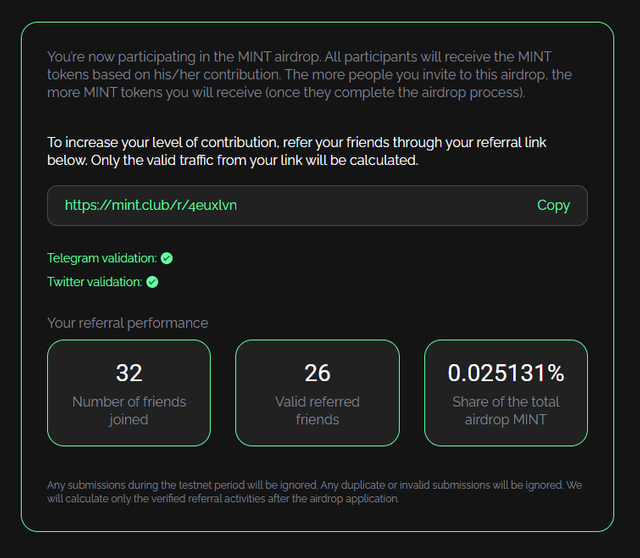Click the "You're now participating in the MINT airdrop" paragraph
640x558 pixels.
[309, 75]
